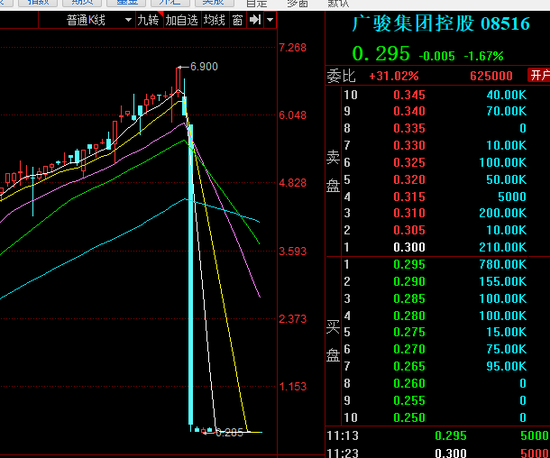The width and height of the screenshot is (550, 458).
Task: Click the 0.285 low price marker
Action: pos(229,433)
